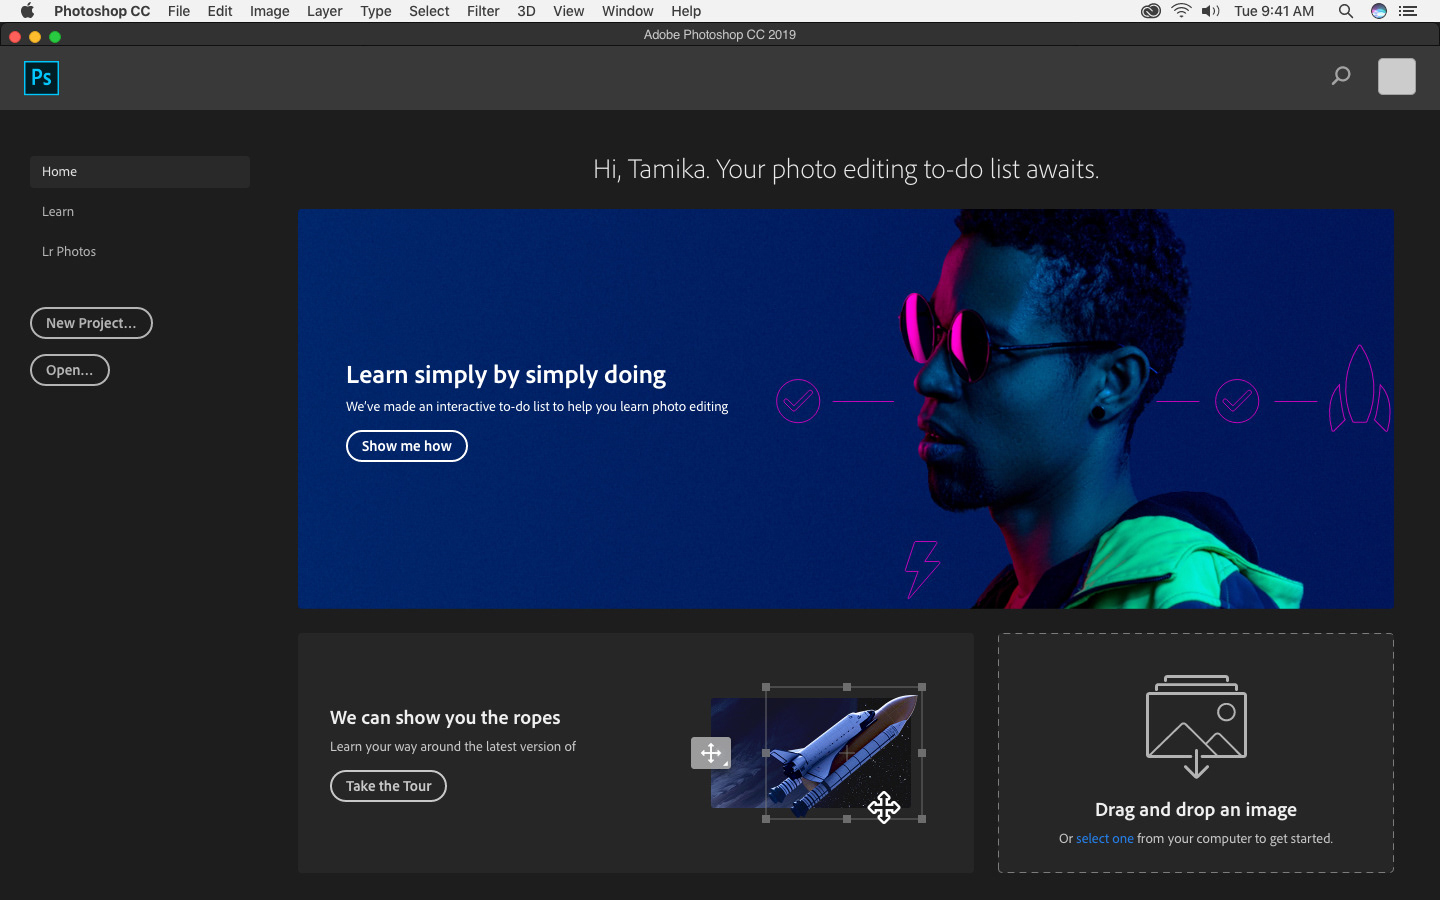Image resolution: width=1440 pixels, height=900 pixels.
Task: Click the 'select one' link
Action: pyautogui.click(x=1104, y=839)
